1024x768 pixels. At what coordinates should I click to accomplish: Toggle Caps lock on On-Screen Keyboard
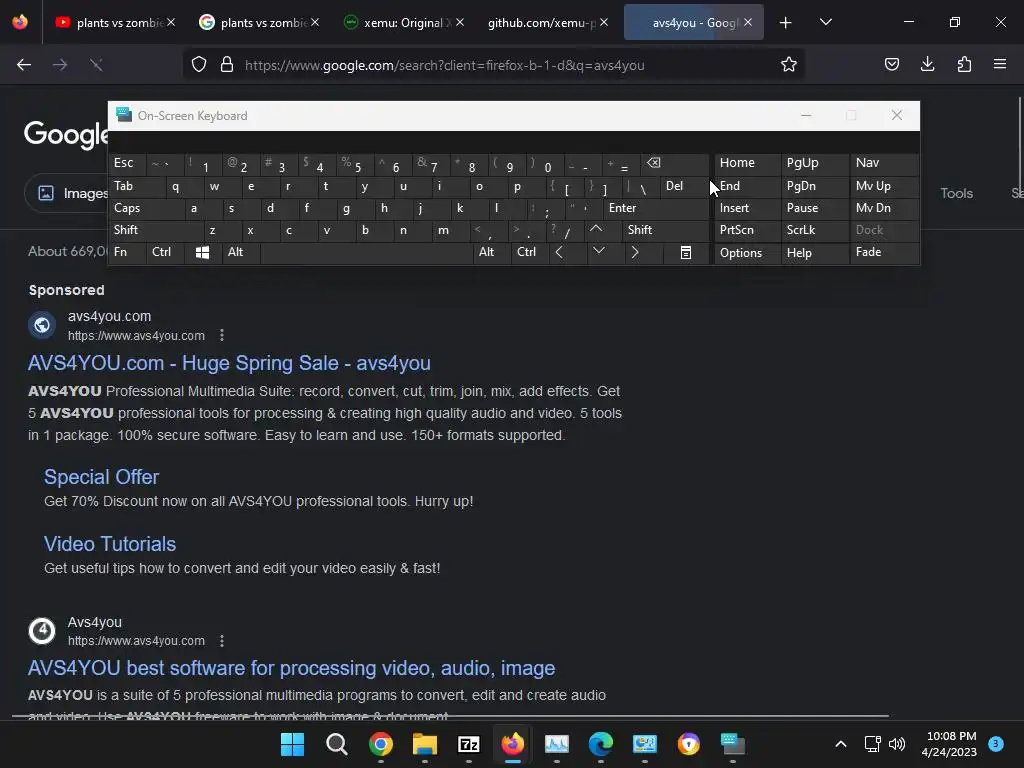[x=146, y=208]
